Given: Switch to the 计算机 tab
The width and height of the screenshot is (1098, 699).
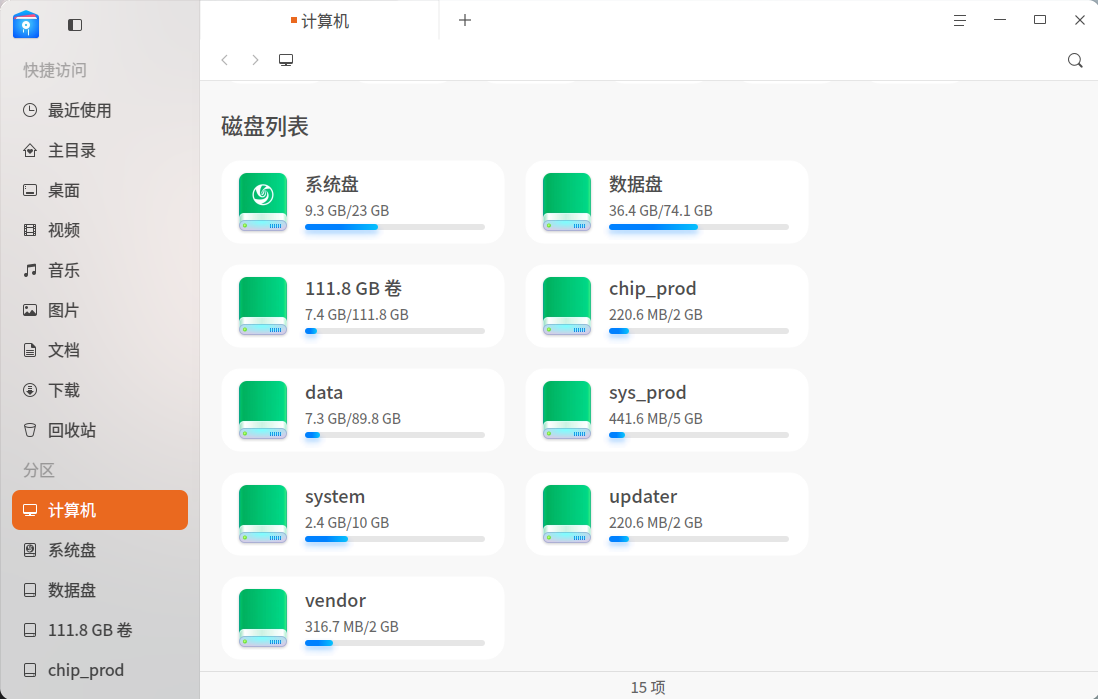Looking at the screenshot, I should pos(321,19).
